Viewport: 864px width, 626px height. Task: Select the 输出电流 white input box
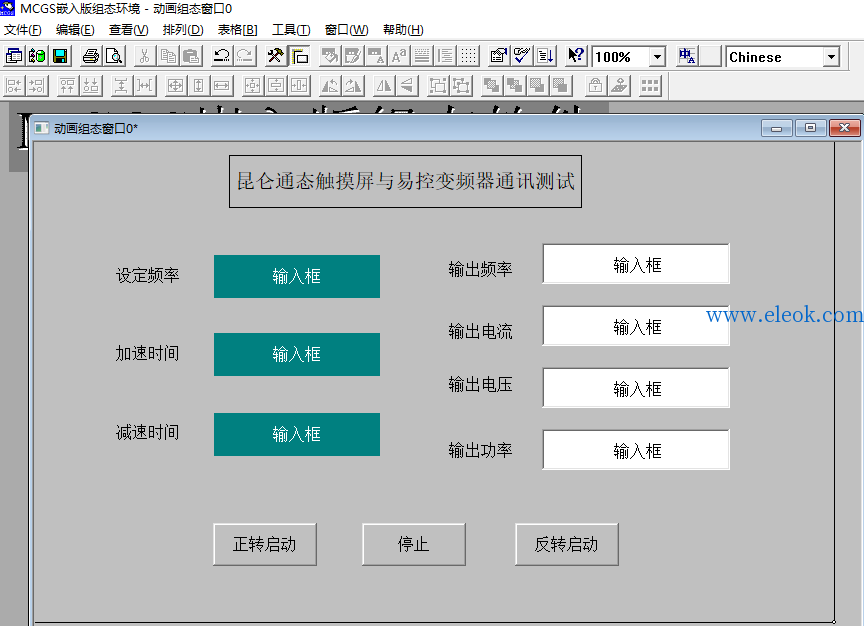tap(636, 326)
